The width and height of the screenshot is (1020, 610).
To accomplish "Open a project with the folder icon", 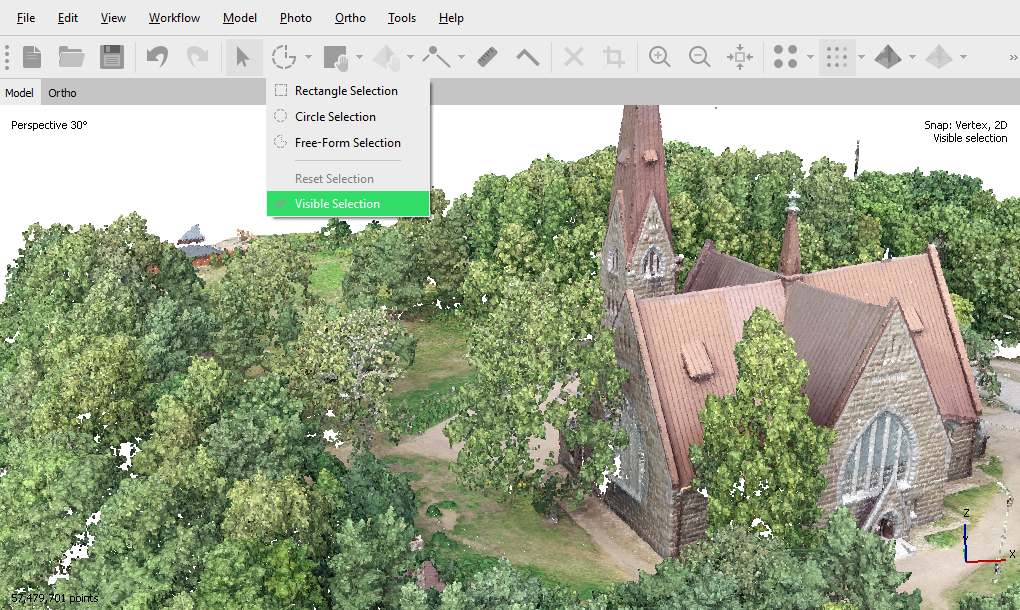I will [x=71, y=57].
